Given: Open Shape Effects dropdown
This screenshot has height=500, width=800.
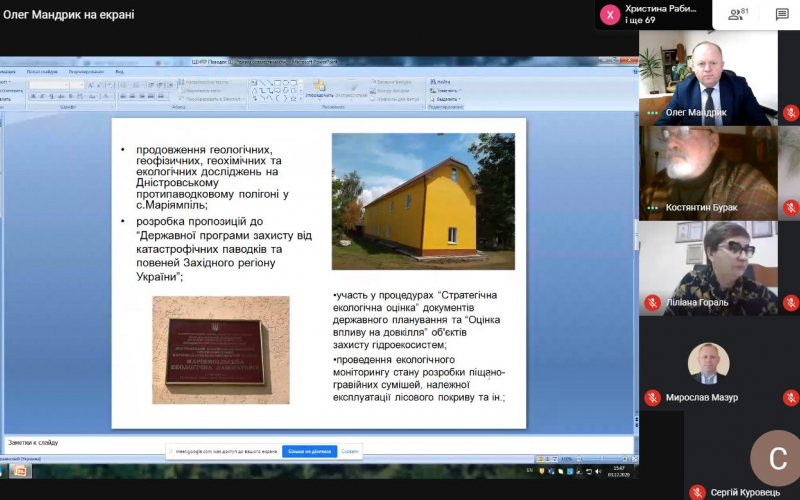Looking at the screenshot, I should point(395,99).
